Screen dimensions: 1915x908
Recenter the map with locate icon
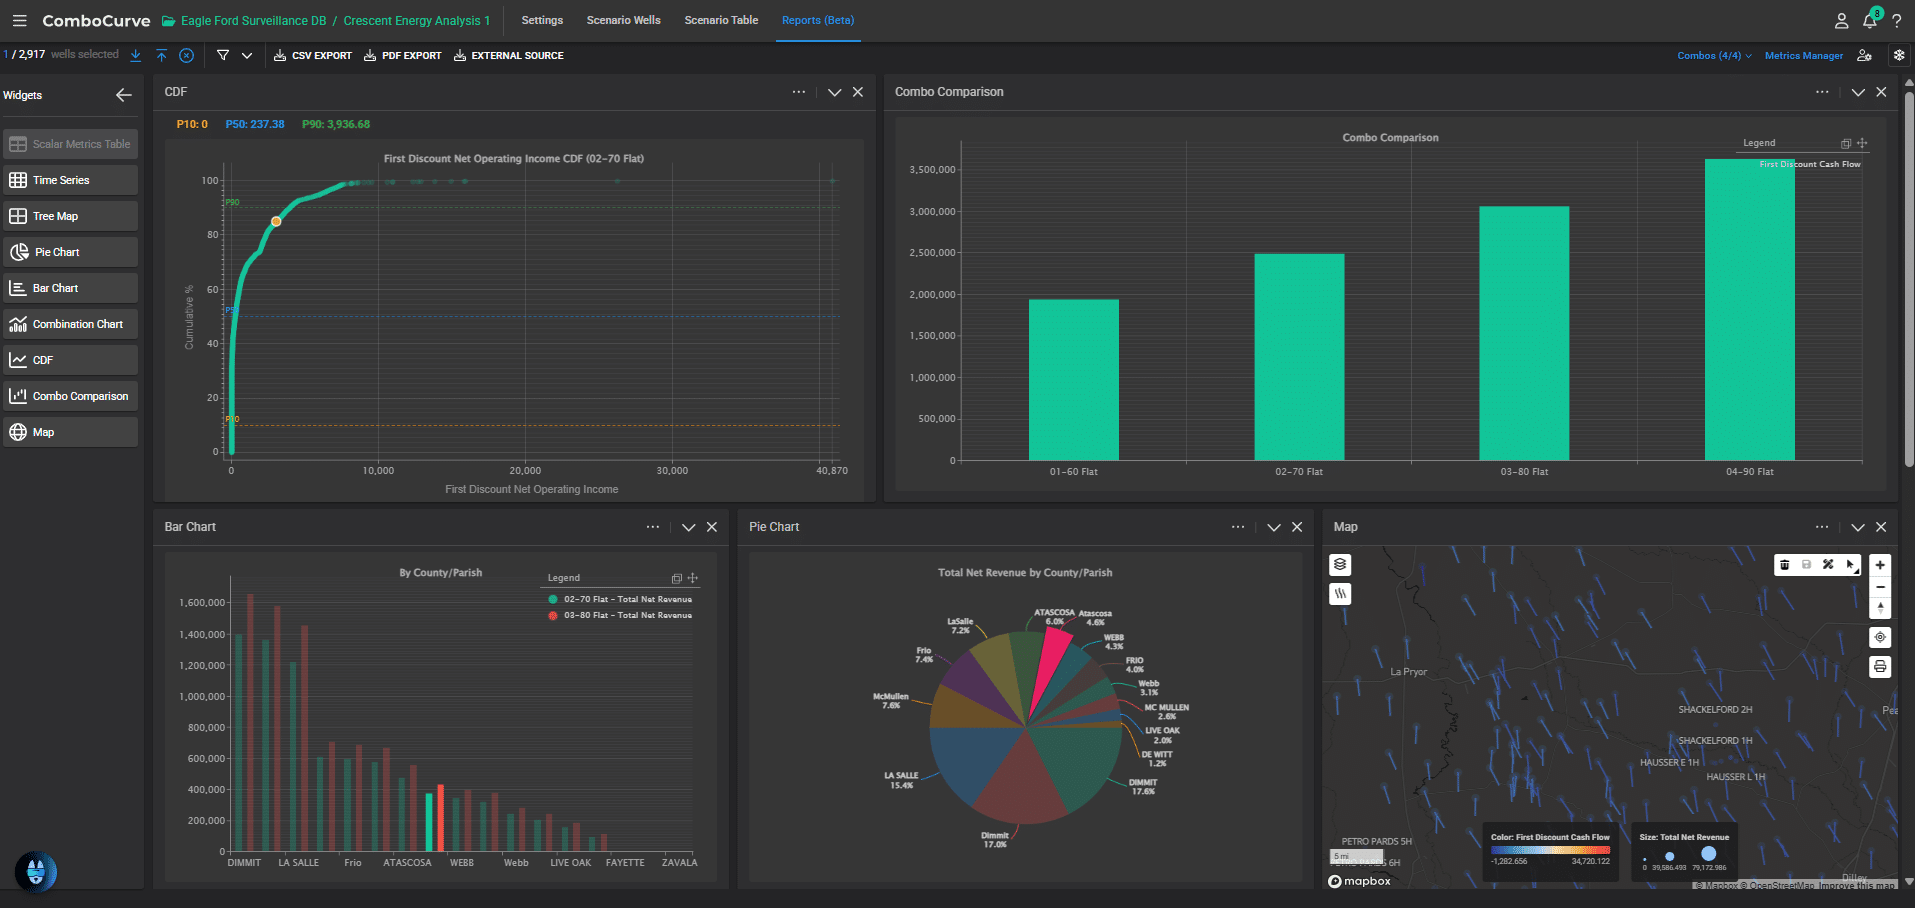tap(1880, 637)
